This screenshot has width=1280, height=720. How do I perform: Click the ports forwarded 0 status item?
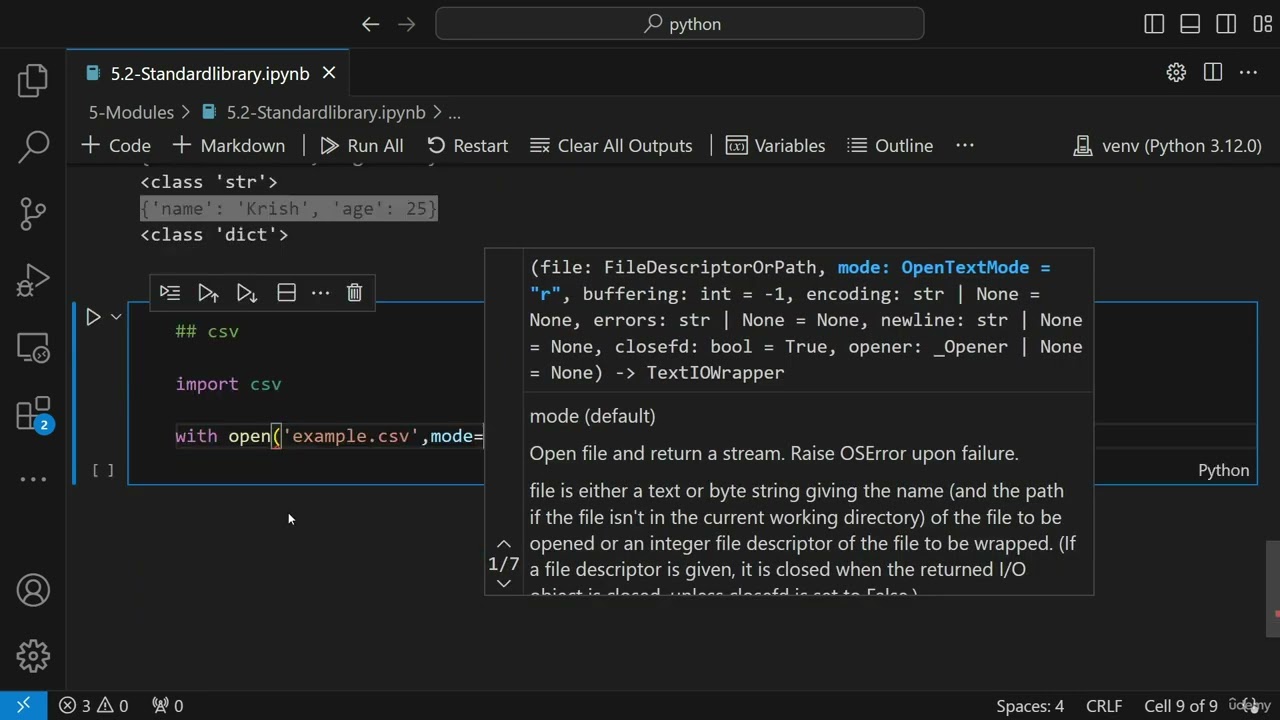pos(167,705)
